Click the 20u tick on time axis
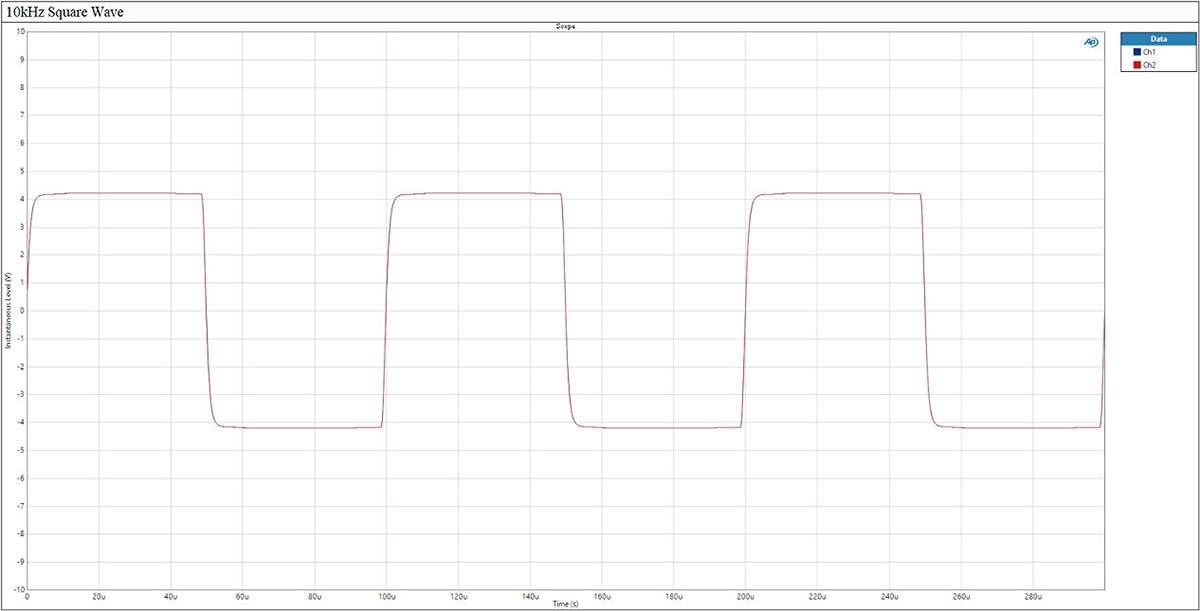Screen dimensions: 1200x611 tap(98, 597)
